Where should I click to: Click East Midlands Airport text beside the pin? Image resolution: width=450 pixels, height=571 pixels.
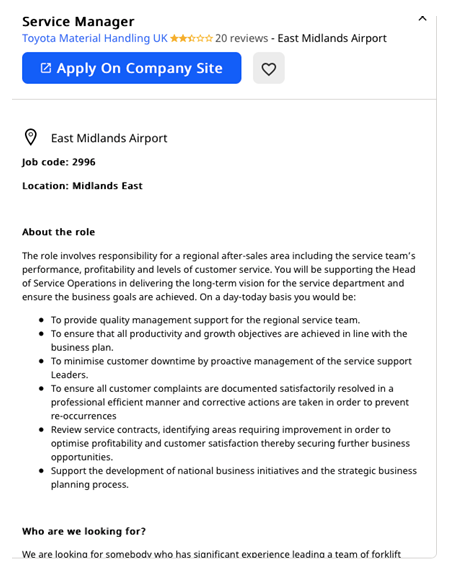(x=109, y=138)
